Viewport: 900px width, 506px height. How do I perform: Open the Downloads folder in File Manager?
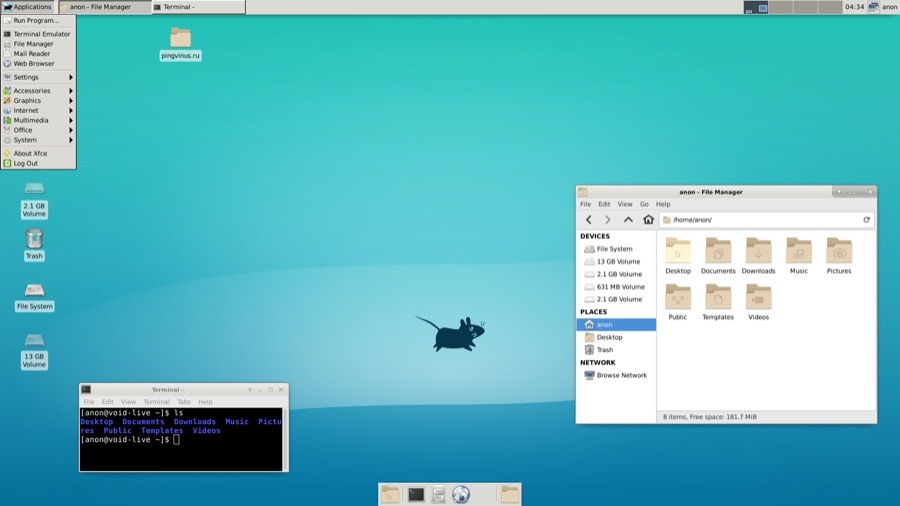click(x=758, y=256)
